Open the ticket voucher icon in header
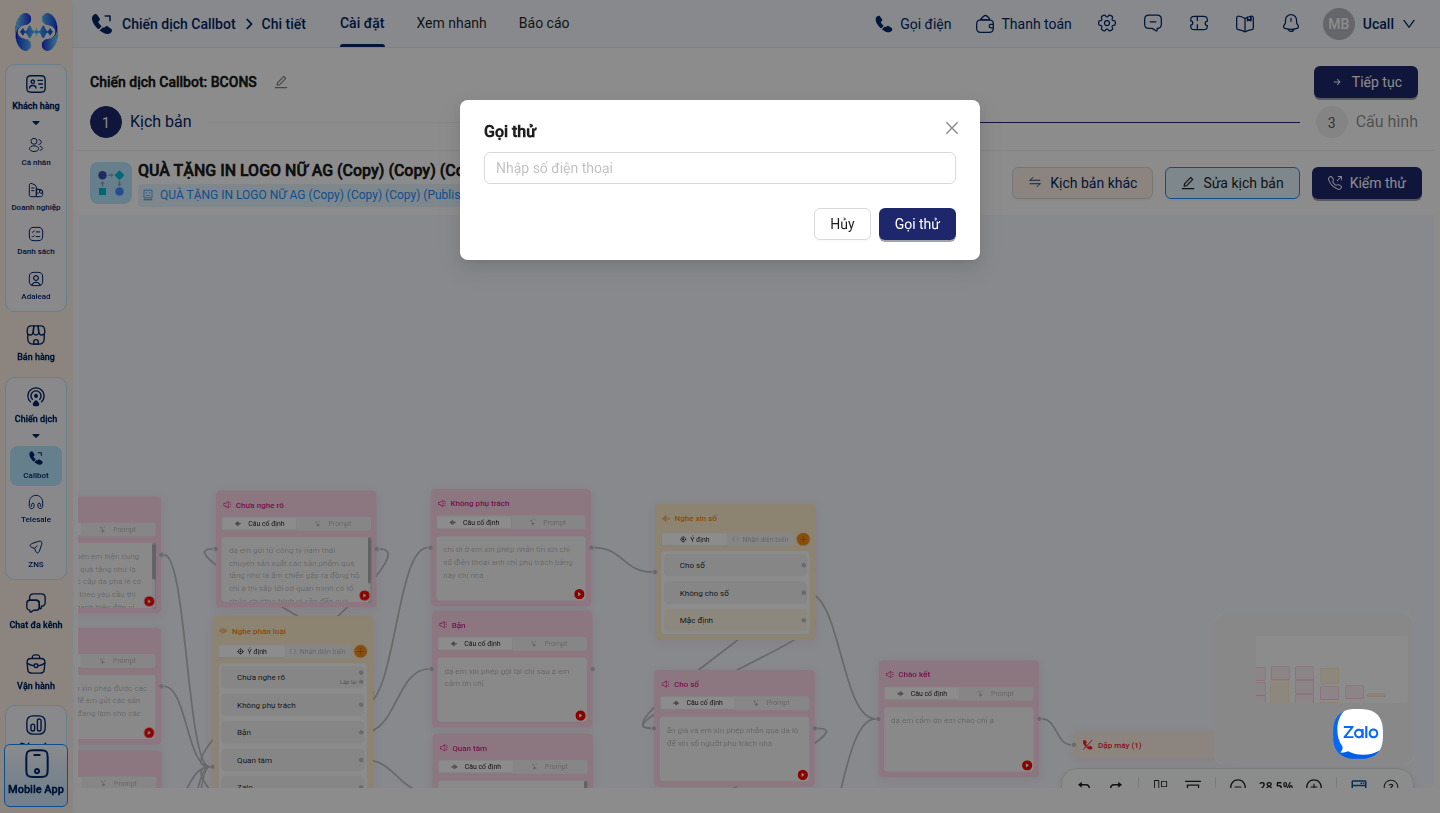Image resolution: width=1440 pixels, height=813 pixels. coord(1199,23)
